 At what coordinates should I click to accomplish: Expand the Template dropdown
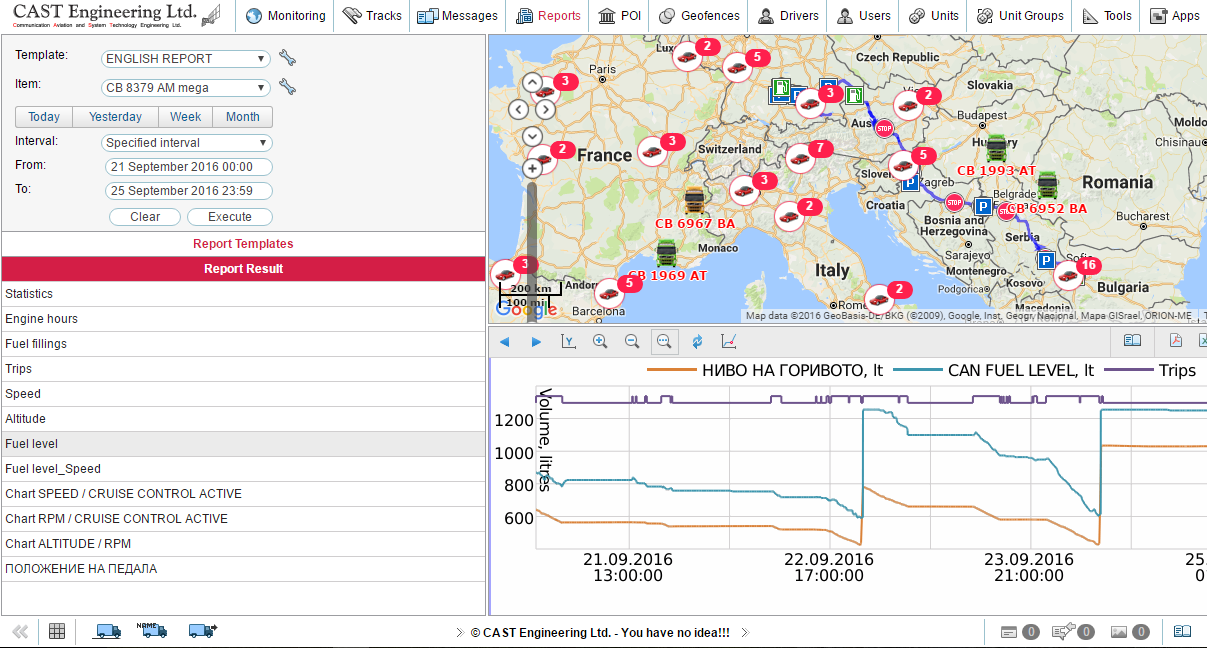tap(187, 59)
